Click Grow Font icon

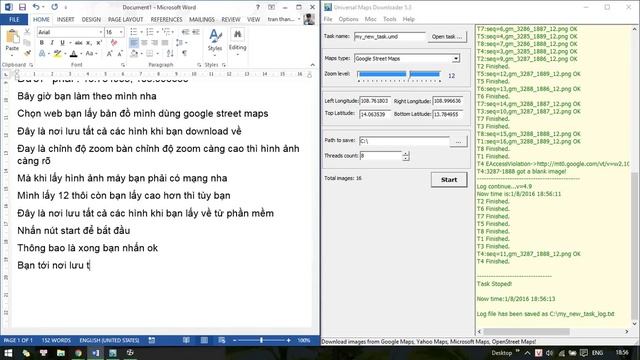tap(109, 53)
